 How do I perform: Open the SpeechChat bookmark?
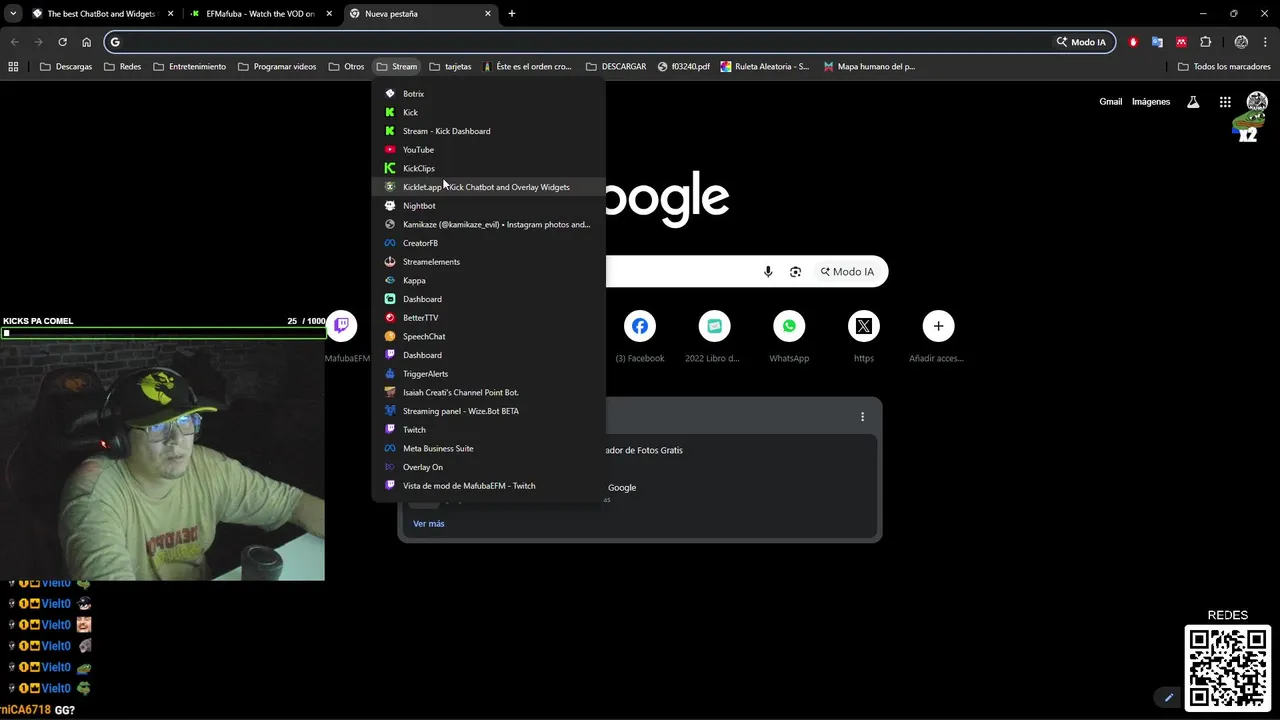click(488, 336)
